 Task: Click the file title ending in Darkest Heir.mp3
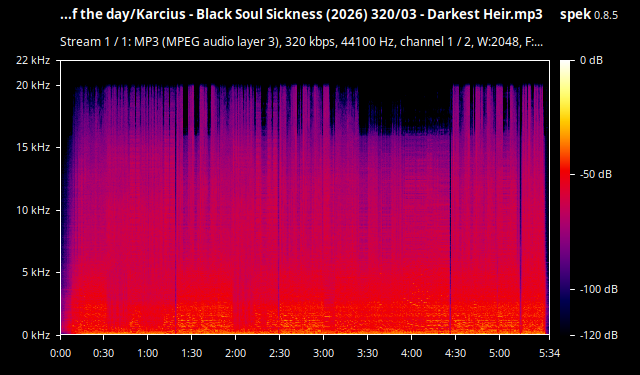pyautogui.click(x=301, y=15)
